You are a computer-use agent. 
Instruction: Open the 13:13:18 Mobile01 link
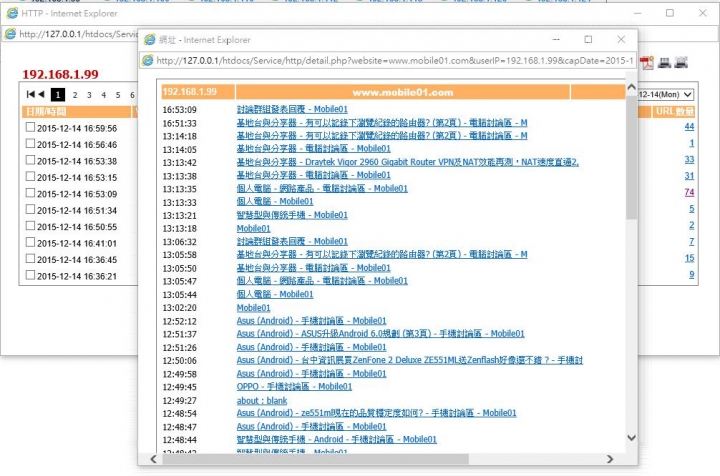pyautogui.click(x=253, y=228)
